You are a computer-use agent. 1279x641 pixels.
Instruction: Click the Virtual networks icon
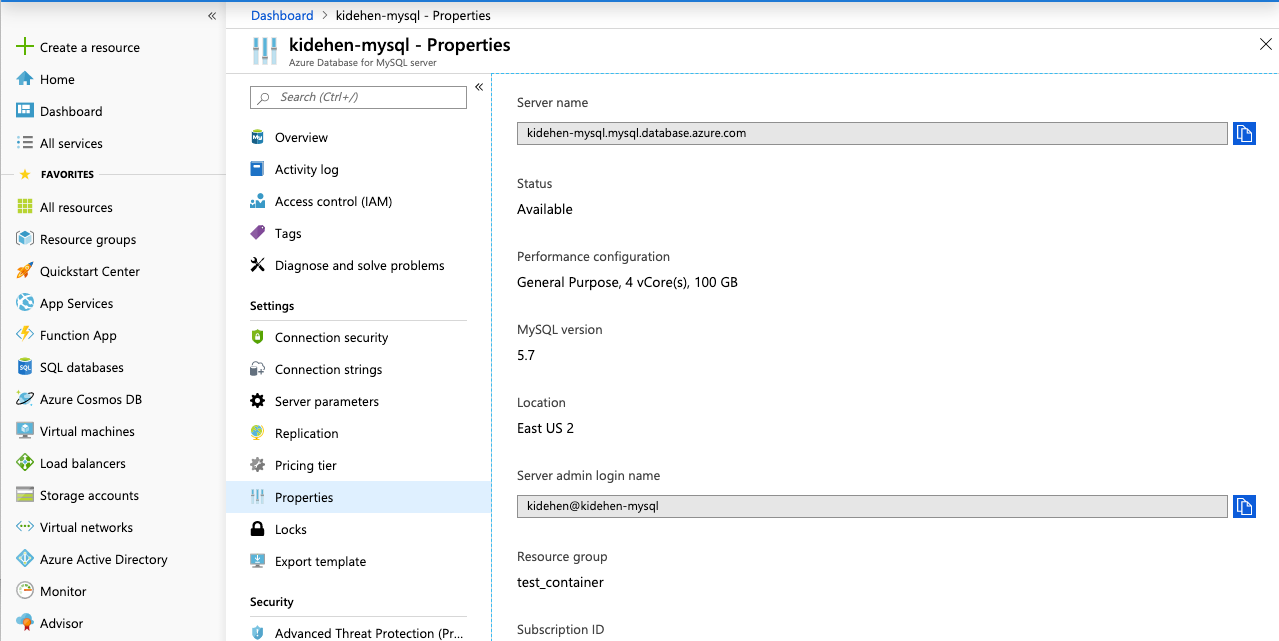click(25, 527)
